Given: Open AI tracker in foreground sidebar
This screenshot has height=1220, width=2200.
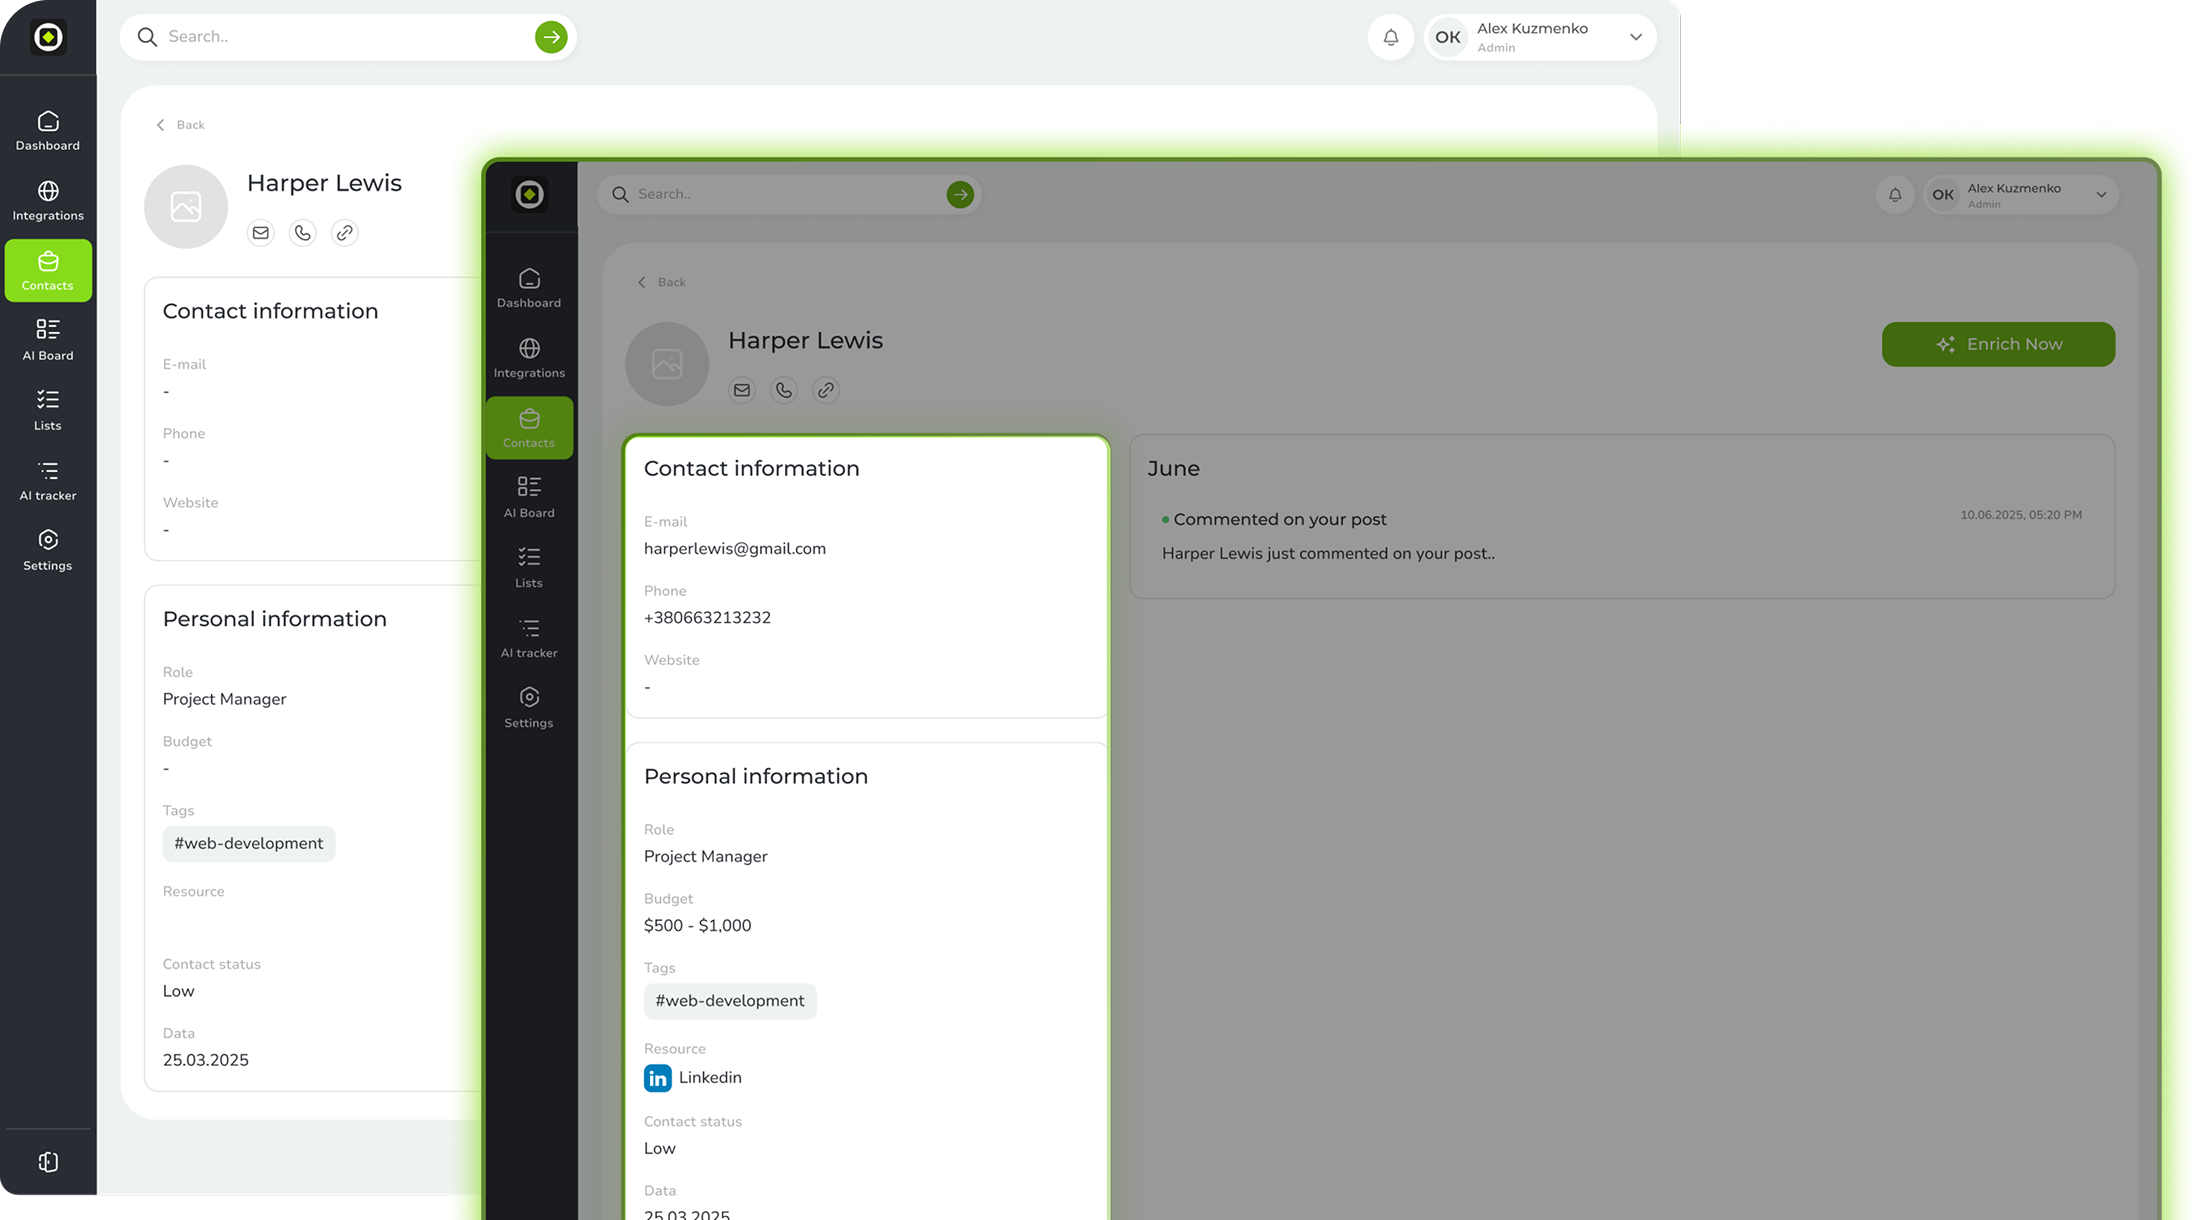Looking at the screenshot, I should click(x=529, y=638).
